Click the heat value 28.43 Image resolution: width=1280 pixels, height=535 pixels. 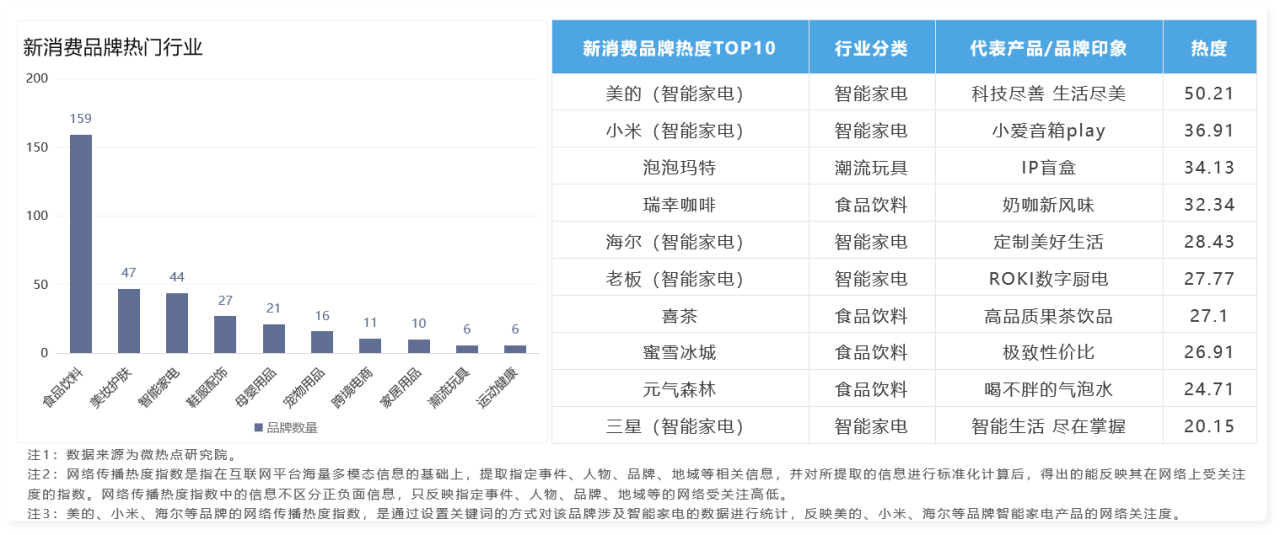1209,241
